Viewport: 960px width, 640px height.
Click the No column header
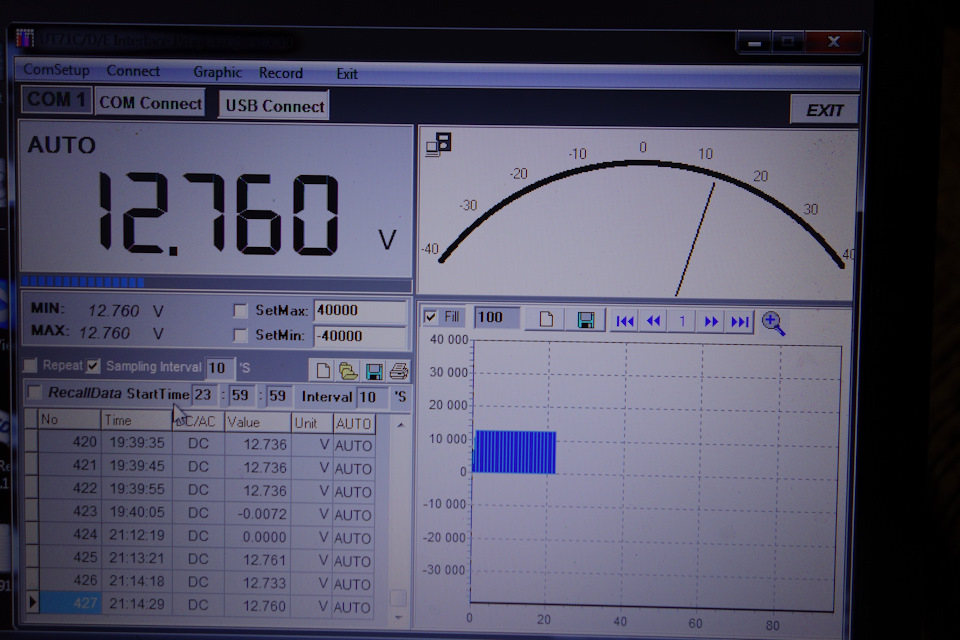[69, 420]
